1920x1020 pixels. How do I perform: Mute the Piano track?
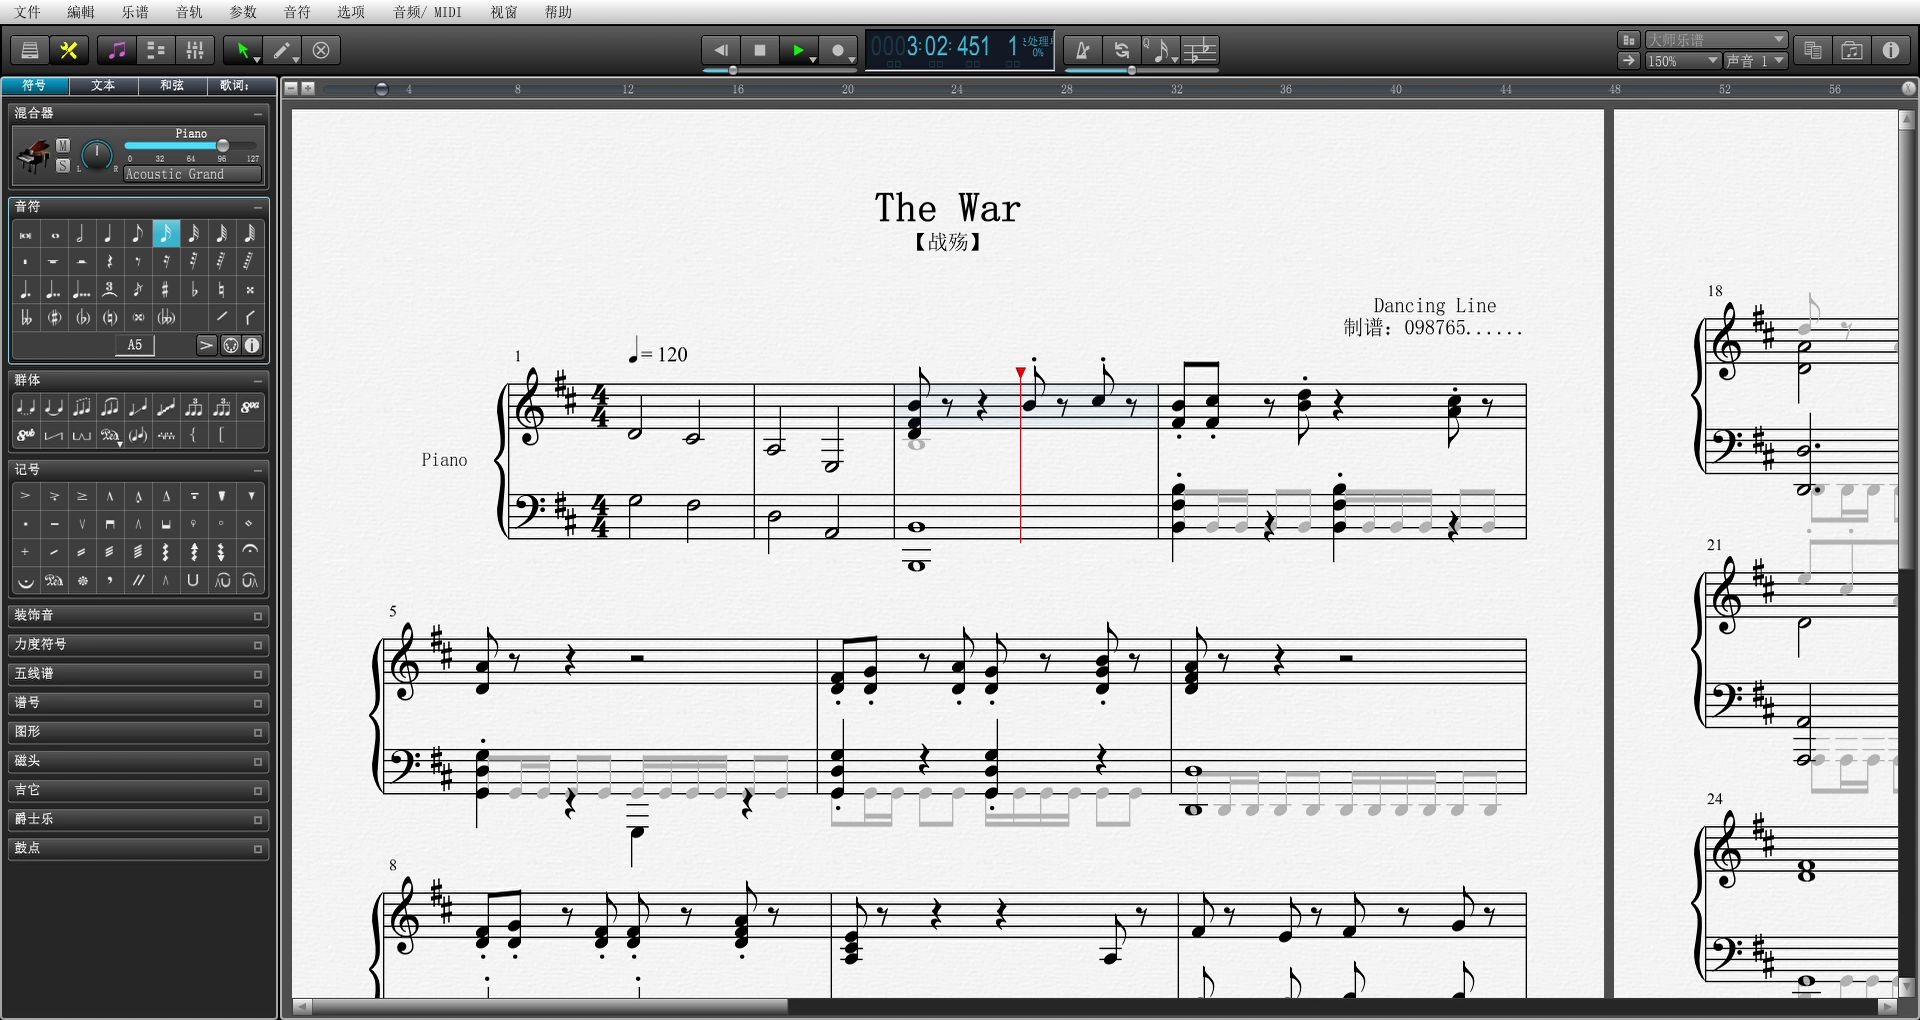pyautogui.click(x=63, y=146)
